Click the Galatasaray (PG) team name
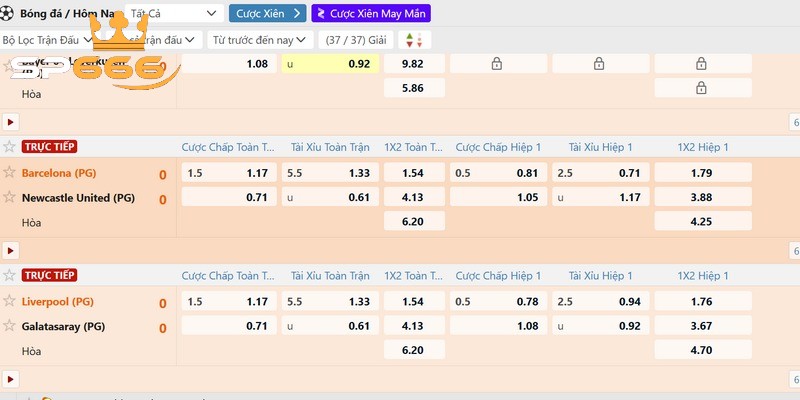Screen dimensions: 800x400 pyautogui.click(x=63, y=326)
